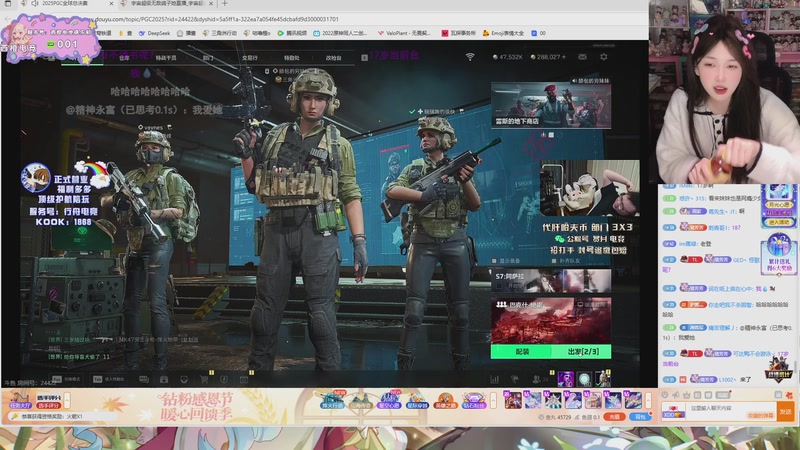
Task: Select the 巴克什 map card
Action: tap(551, 321)
